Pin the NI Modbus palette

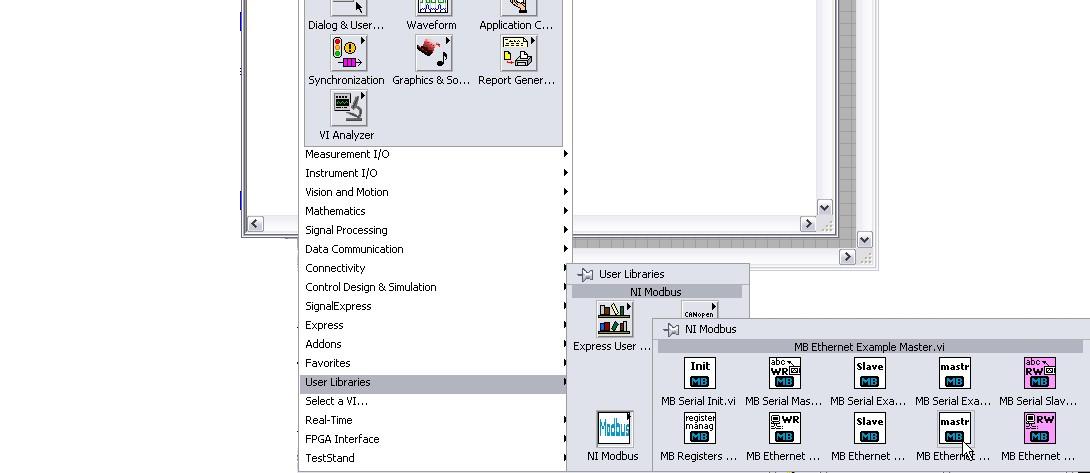point(671,329)
